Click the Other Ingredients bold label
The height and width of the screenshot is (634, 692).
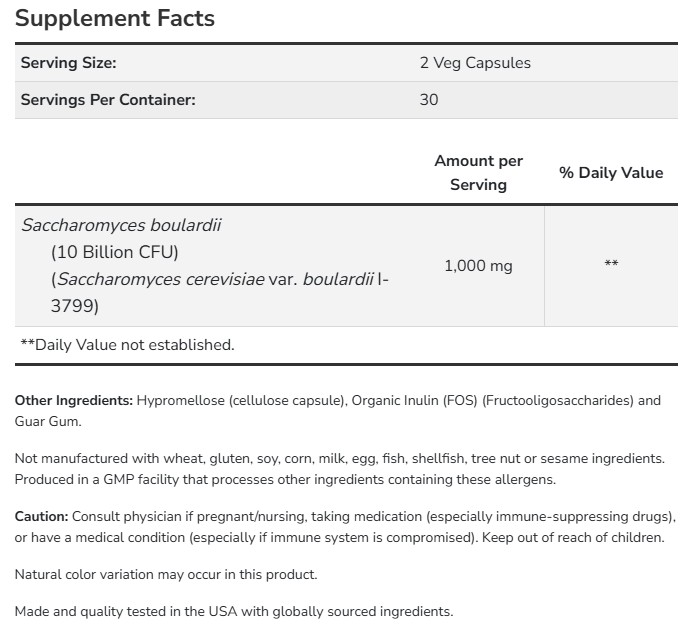coord(74,400)
